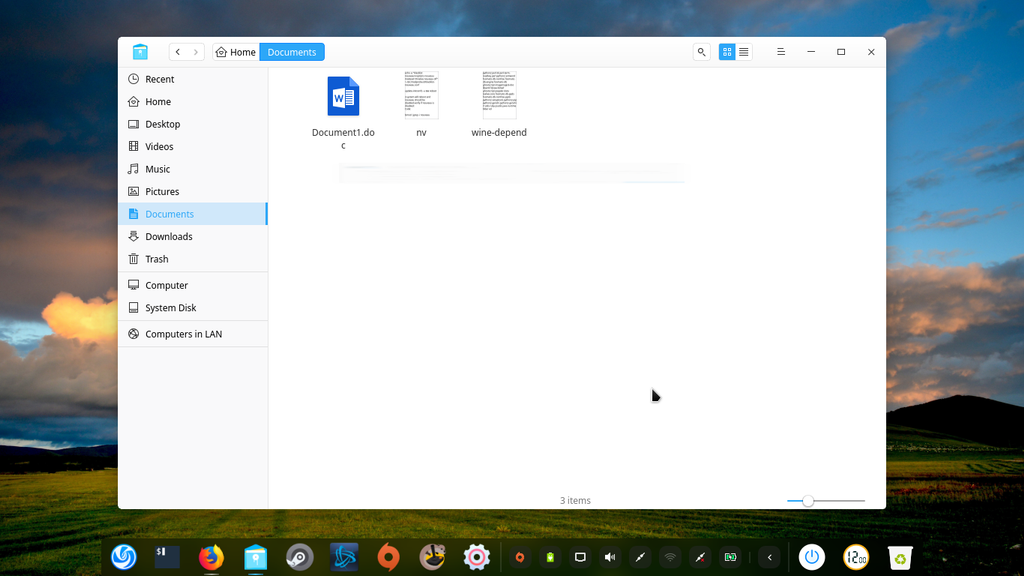Close the file manager window
1024x576 pixels.
871,52
